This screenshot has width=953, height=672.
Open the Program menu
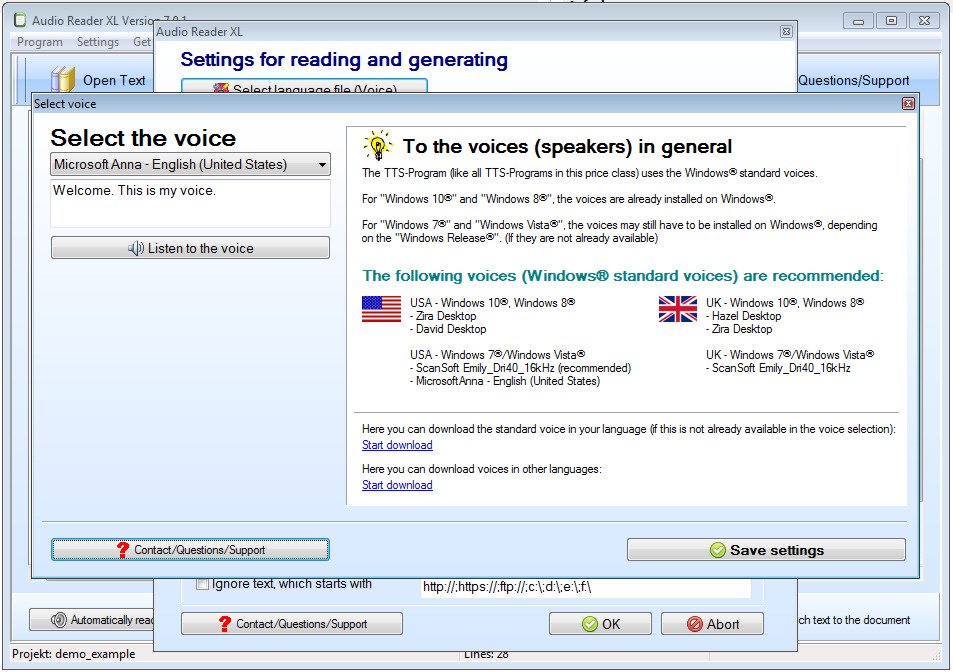[x=40, y=42]
